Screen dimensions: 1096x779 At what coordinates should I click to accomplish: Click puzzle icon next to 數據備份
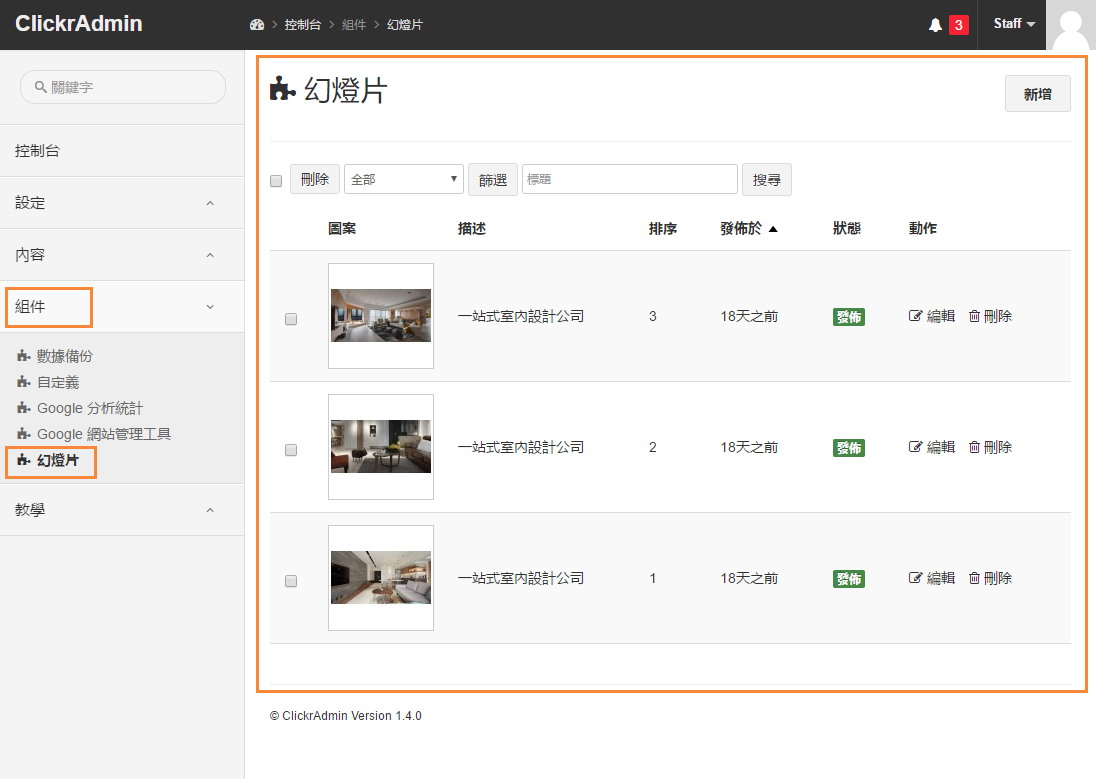click(24, 356)
